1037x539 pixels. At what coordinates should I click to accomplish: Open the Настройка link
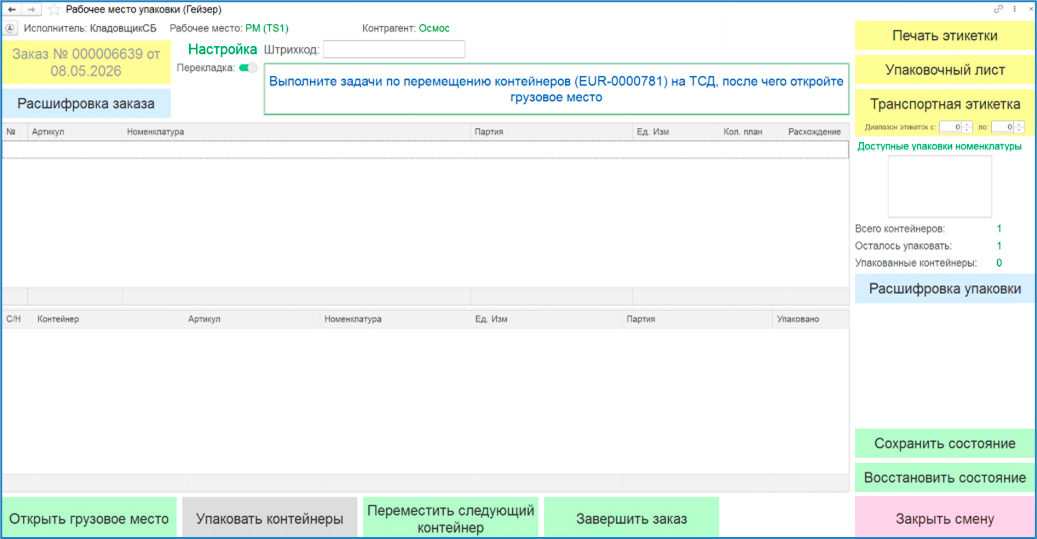222,50
